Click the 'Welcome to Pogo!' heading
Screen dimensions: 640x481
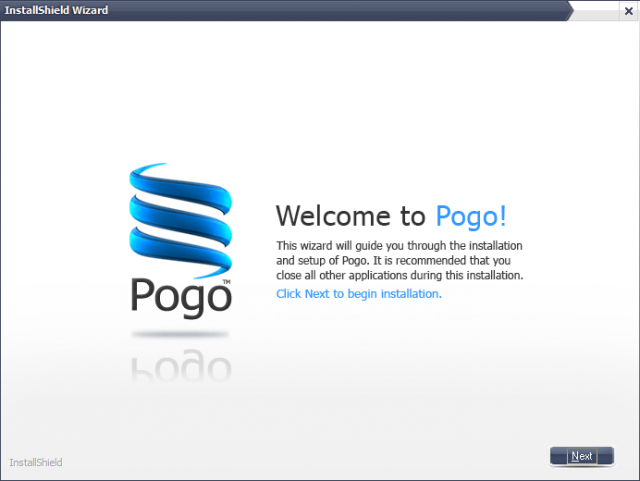(391, 216)
